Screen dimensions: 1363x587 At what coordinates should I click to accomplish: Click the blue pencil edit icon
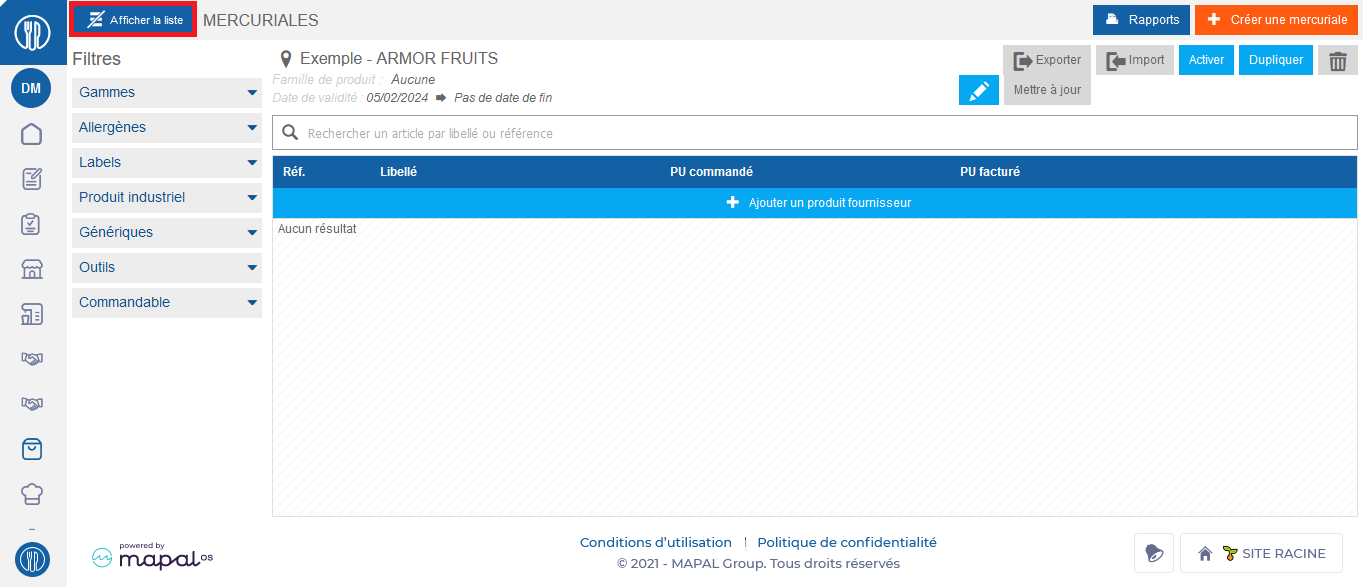click(978, 89)
